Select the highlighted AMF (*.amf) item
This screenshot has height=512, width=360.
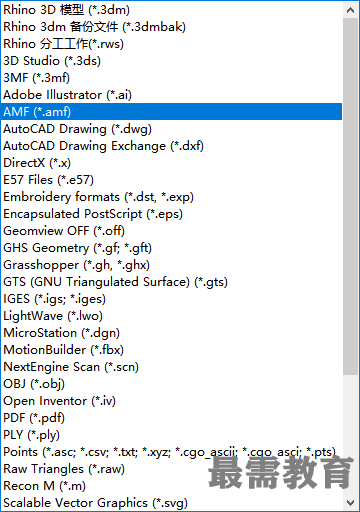[x=171, y=112]
